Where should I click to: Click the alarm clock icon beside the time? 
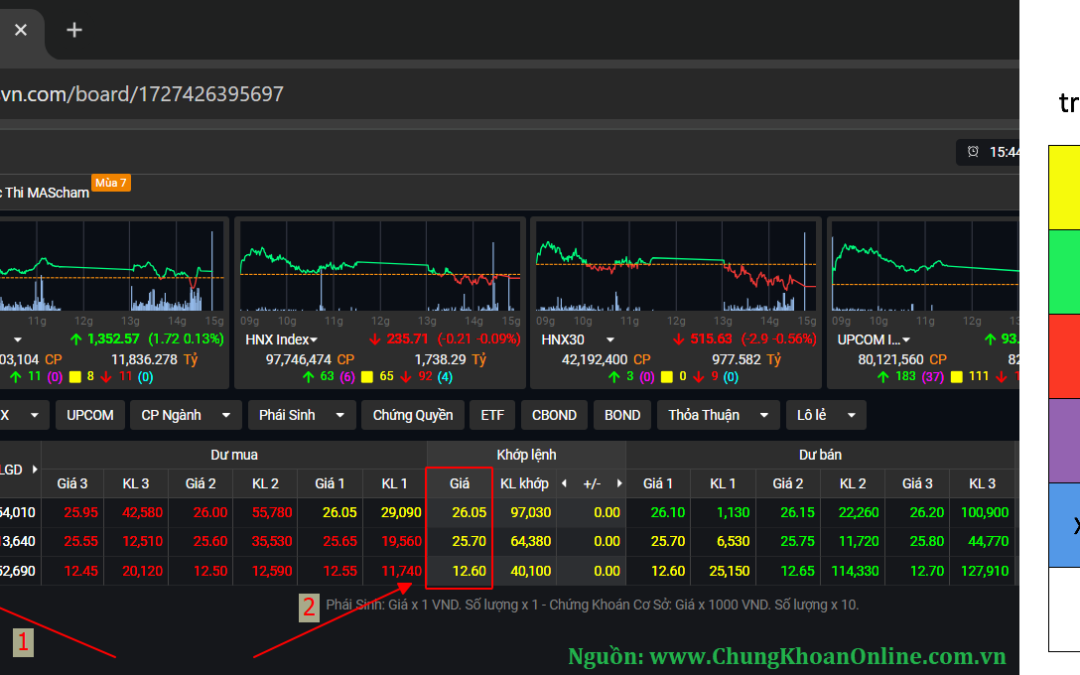click(x=972, y=152)
